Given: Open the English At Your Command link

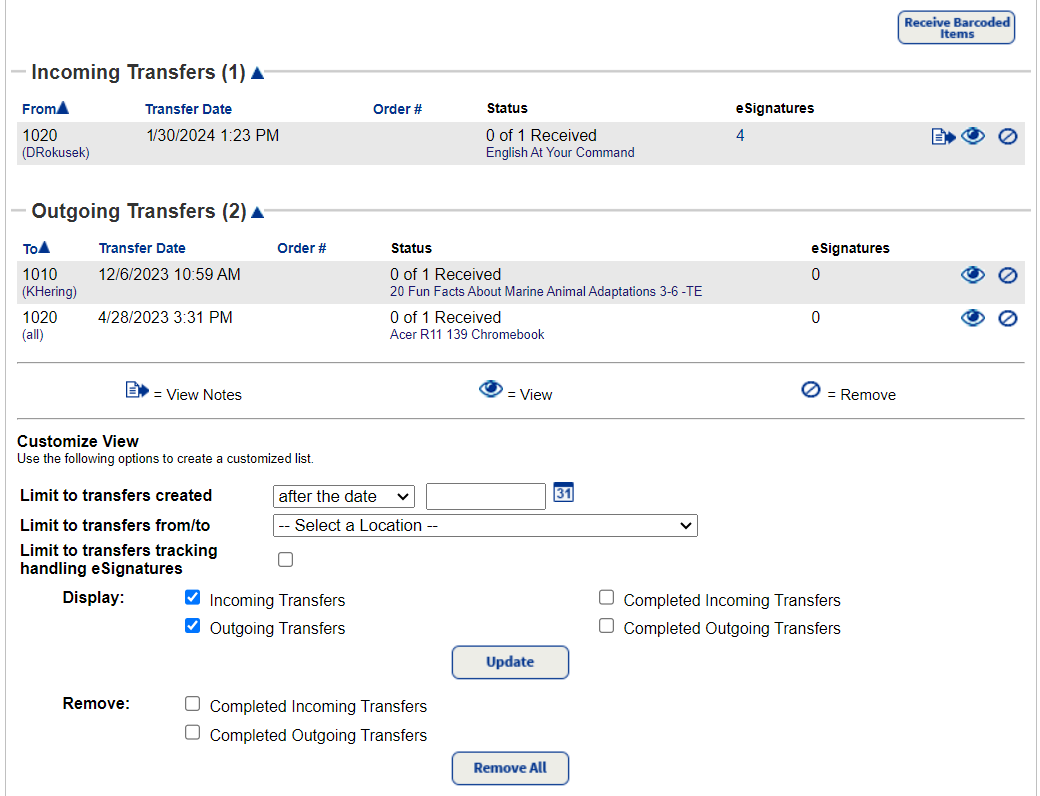Looking at the screenshot, I should click(x=559, y=153).
